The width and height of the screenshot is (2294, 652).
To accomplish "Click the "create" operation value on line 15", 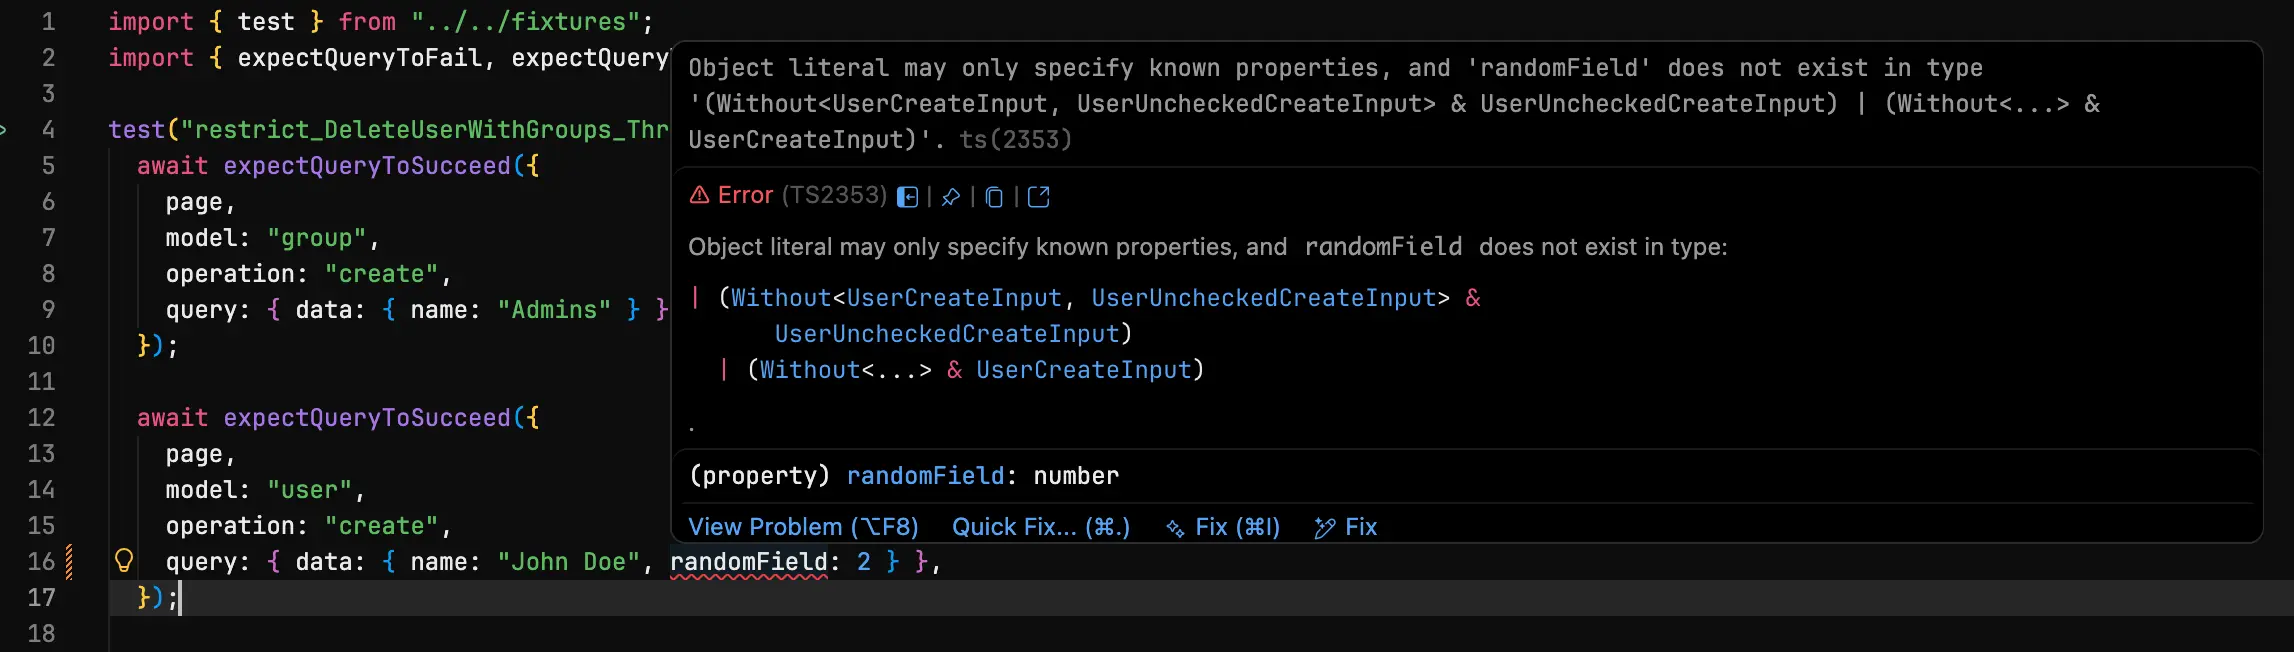I will tap(382, 526).
